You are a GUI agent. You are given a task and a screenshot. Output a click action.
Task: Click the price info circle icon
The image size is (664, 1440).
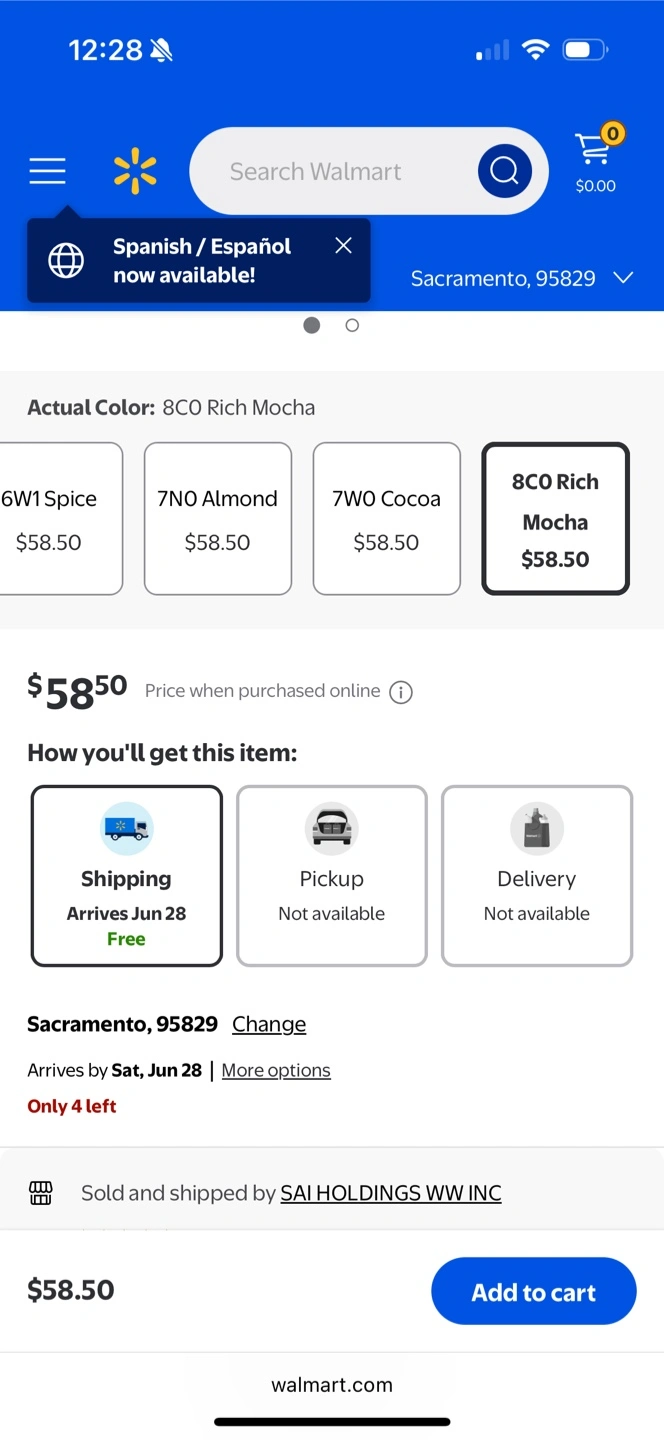[x=401, y=692]
